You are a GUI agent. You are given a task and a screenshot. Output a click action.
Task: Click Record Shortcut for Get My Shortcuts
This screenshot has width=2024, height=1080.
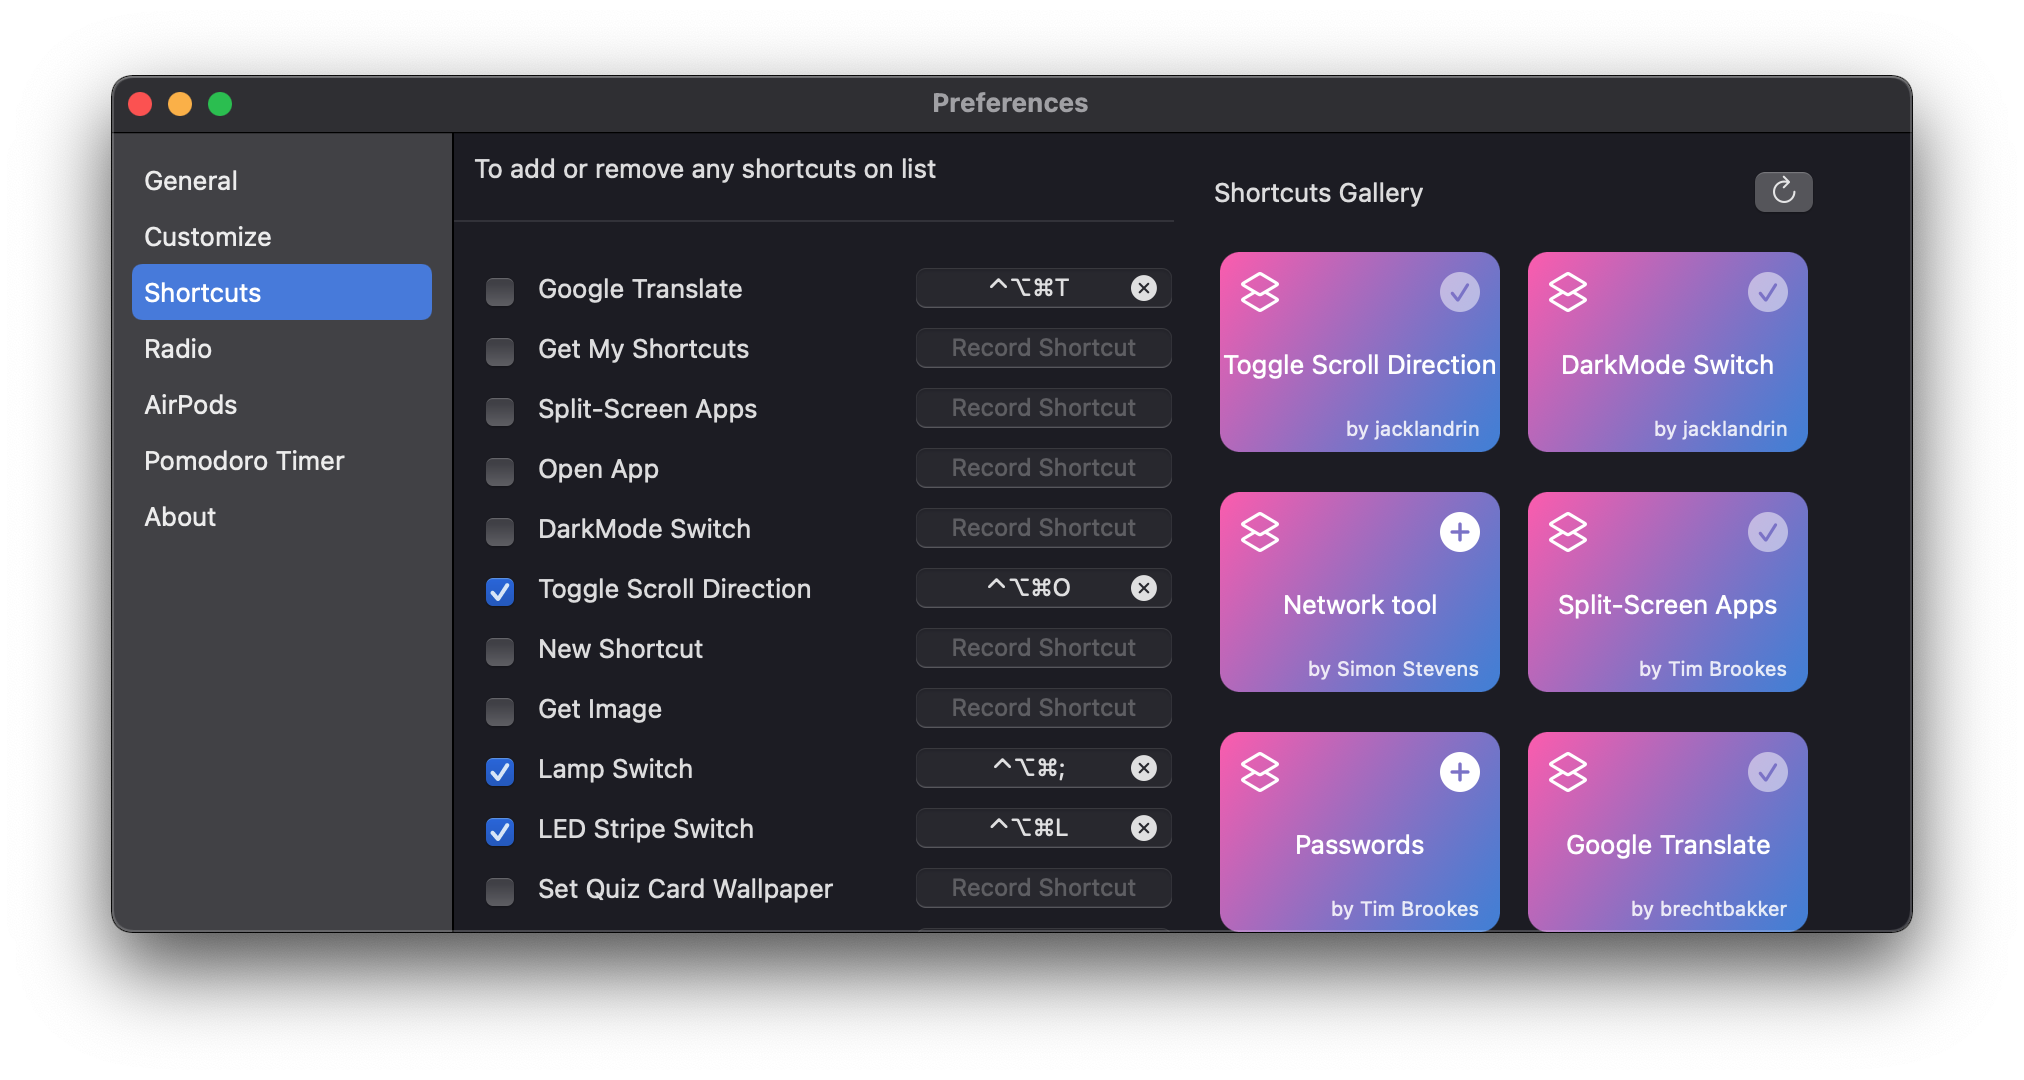pos(1043,348)
